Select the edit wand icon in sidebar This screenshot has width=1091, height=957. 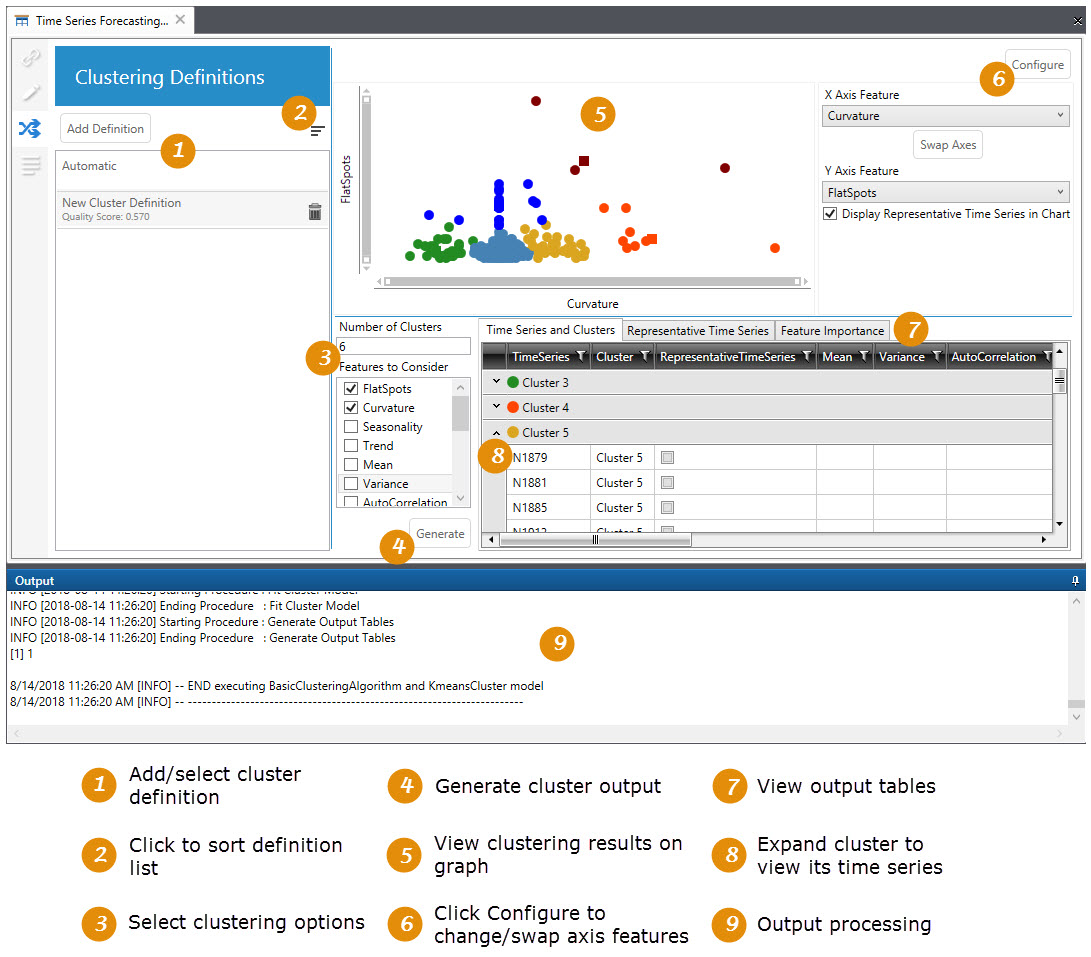pyautogui.click(x=31, y=93)
